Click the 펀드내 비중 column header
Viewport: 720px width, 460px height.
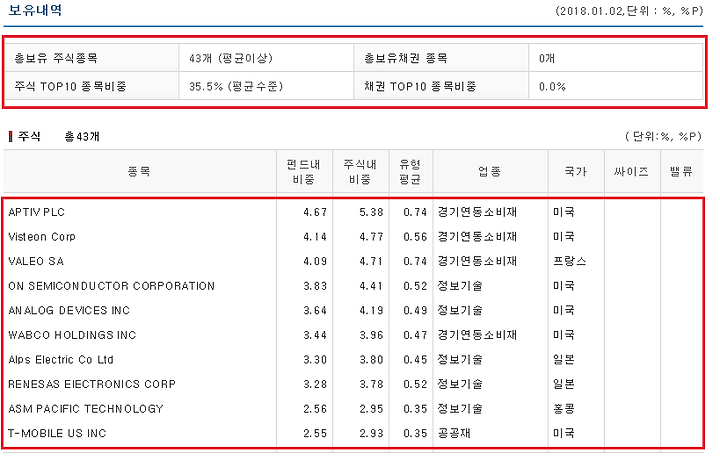click(304, 172)
